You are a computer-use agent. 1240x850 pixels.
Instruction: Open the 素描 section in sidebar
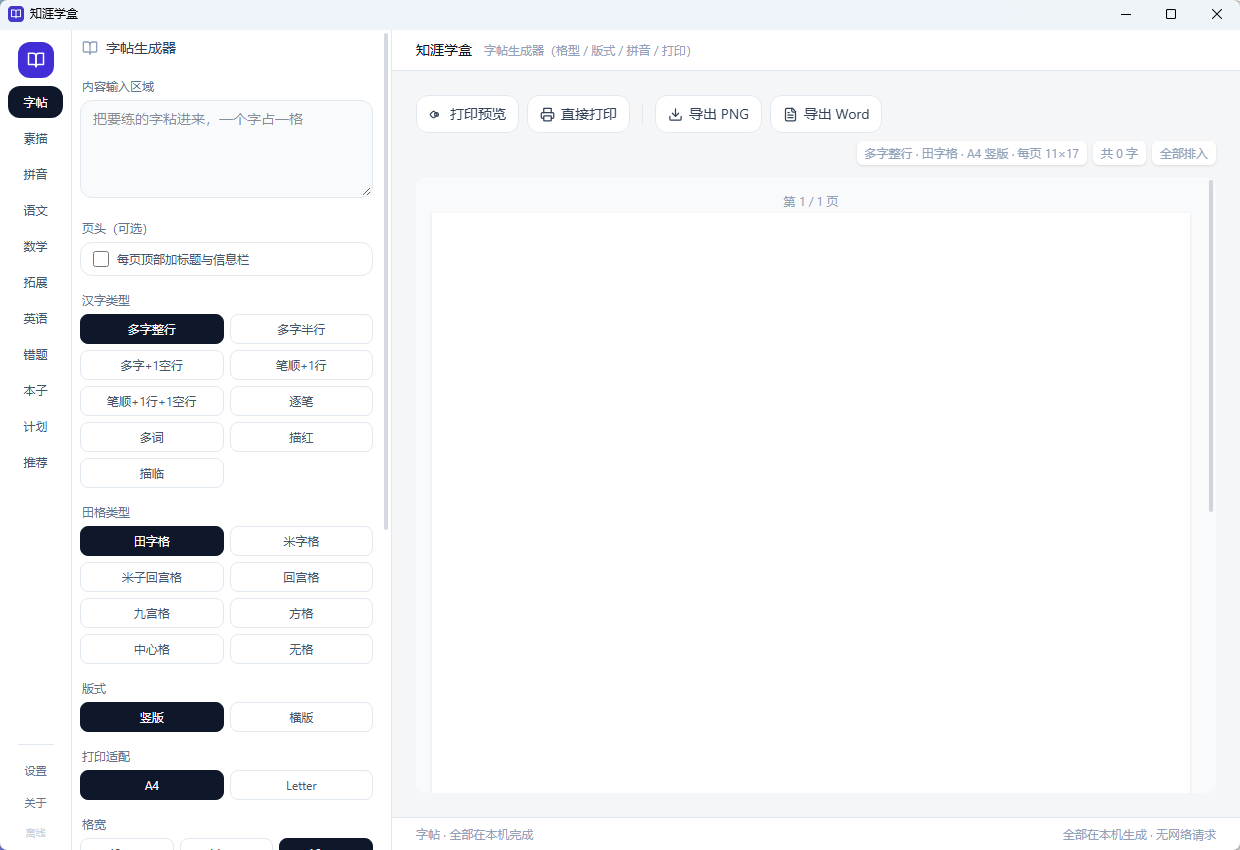tap(35, 138)
